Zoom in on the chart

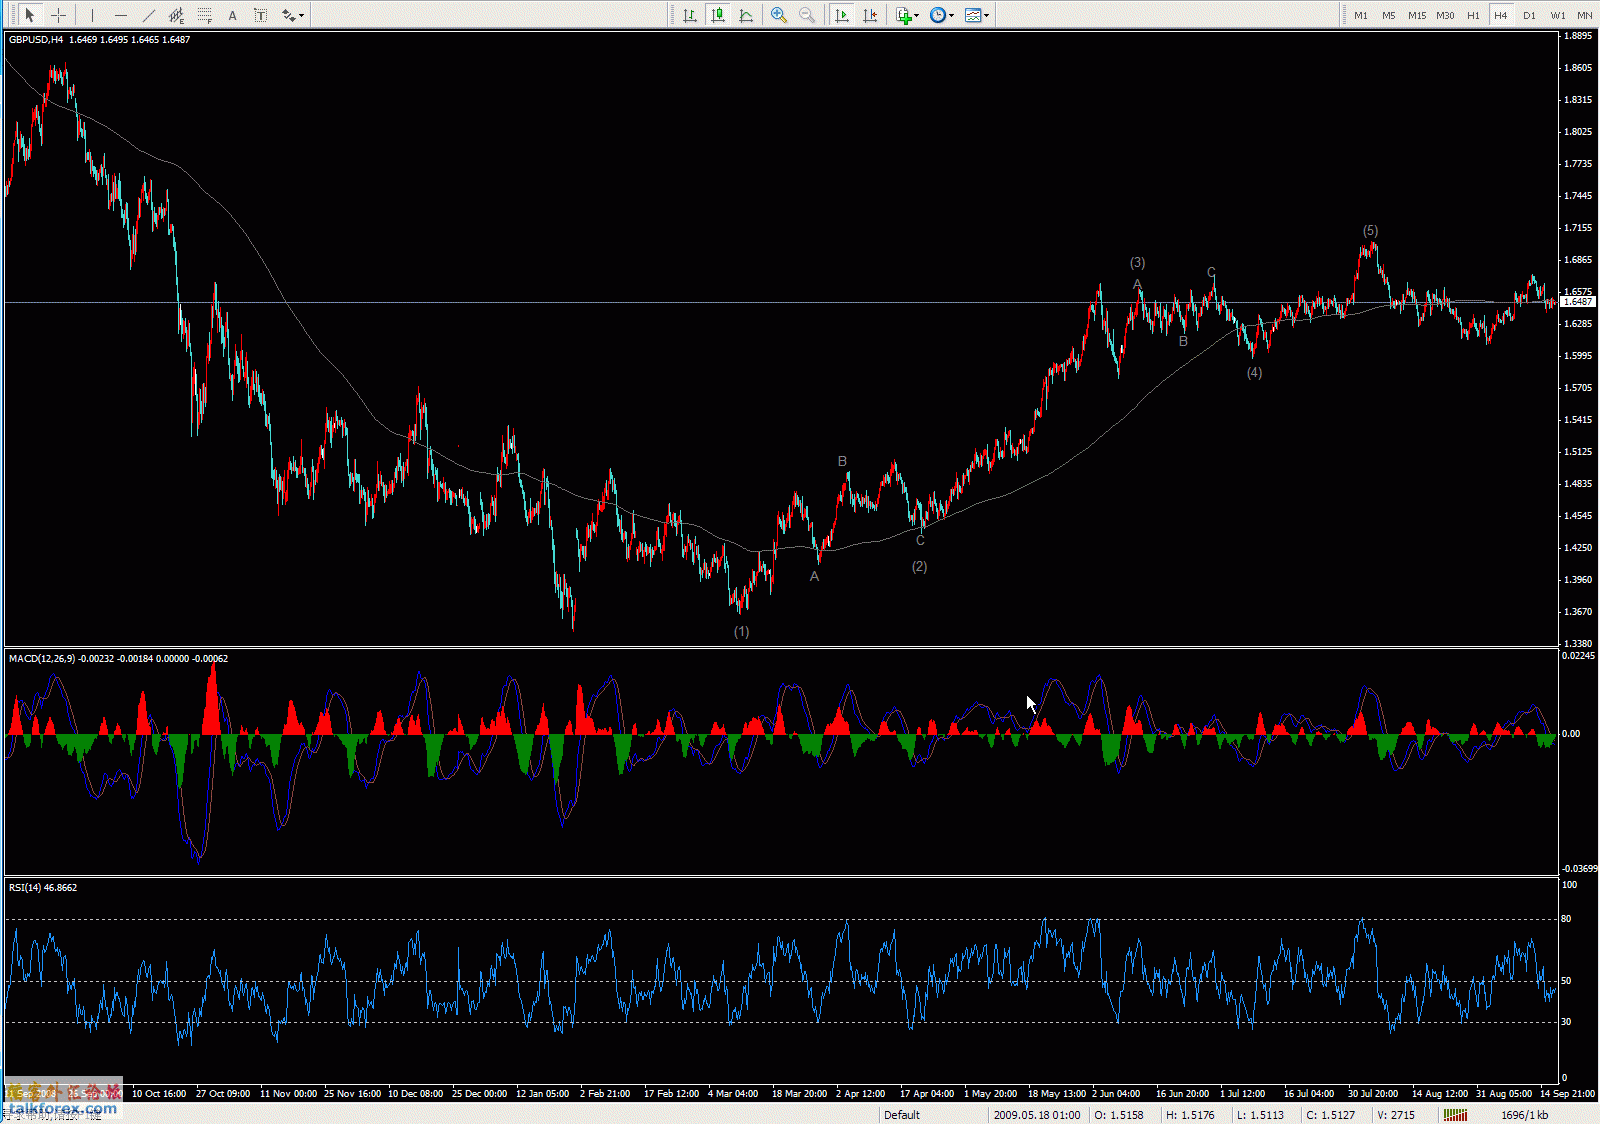[779, 15]
